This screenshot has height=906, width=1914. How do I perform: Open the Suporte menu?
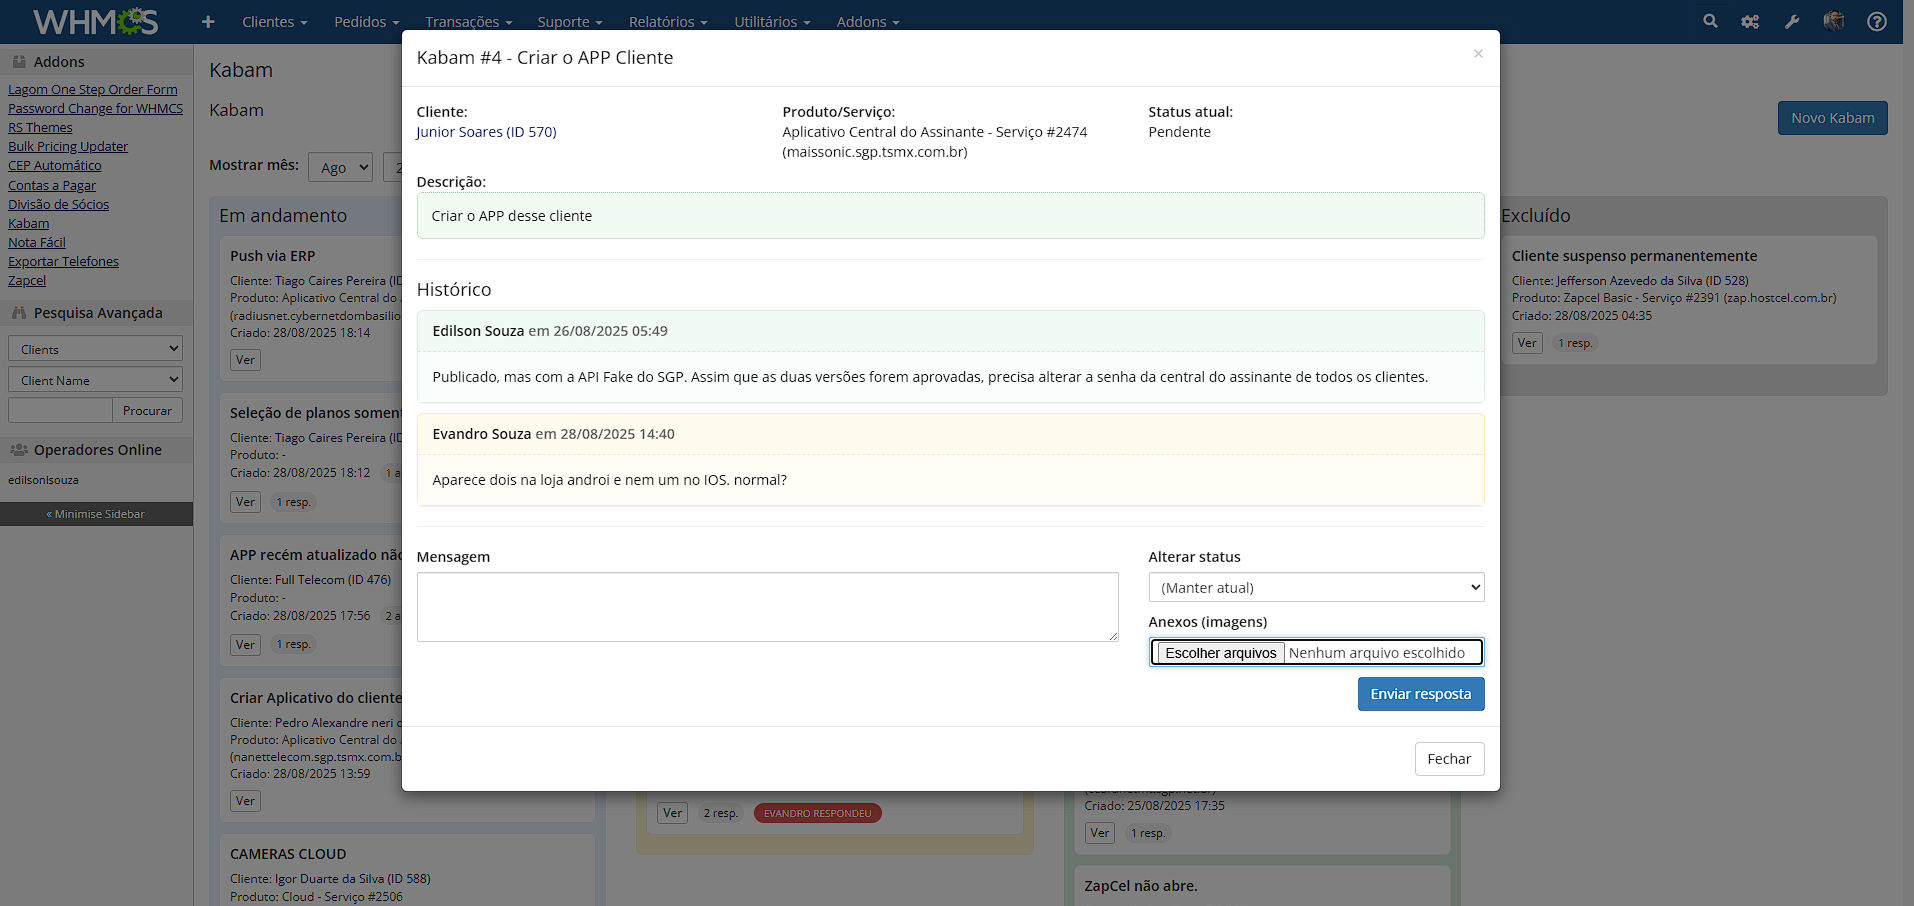pyautogui.click(x=569, y=22)
